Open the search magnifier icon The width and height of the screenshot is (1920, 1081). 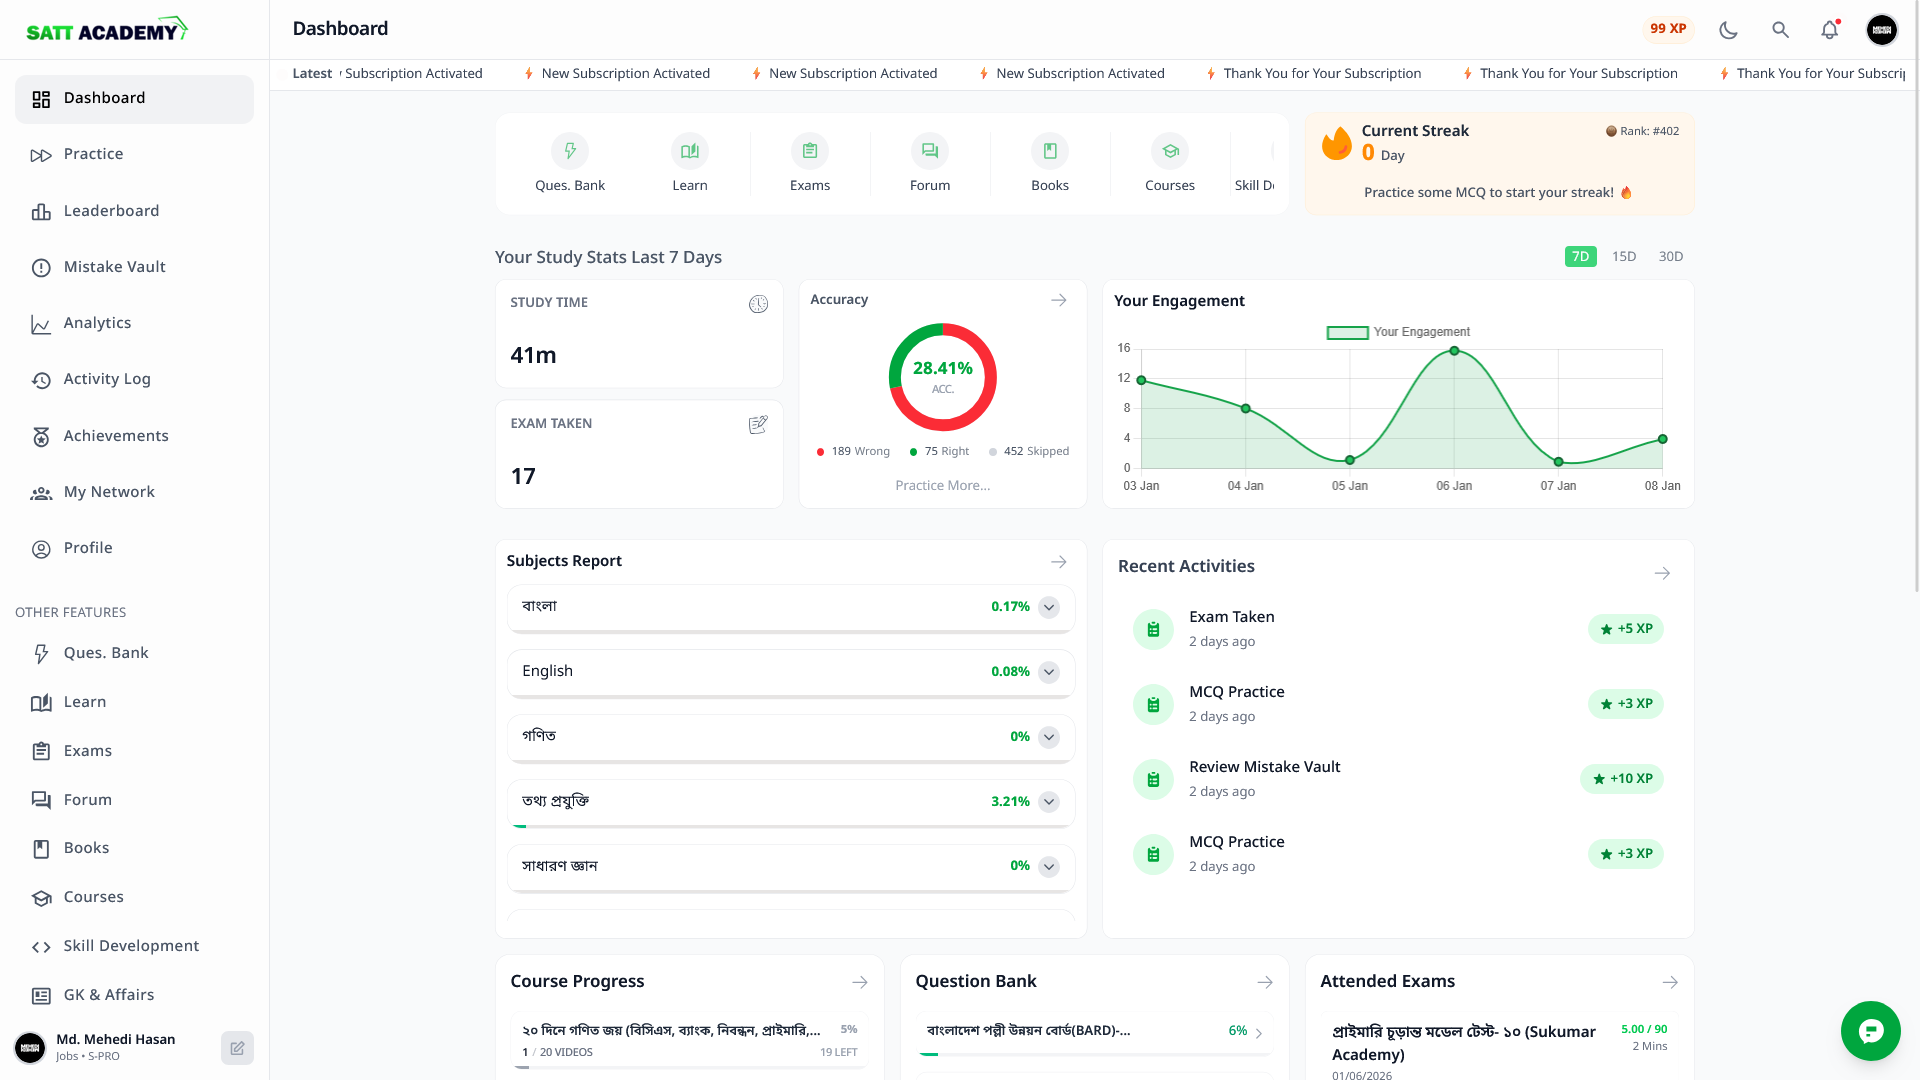(x=1780, y=30)
